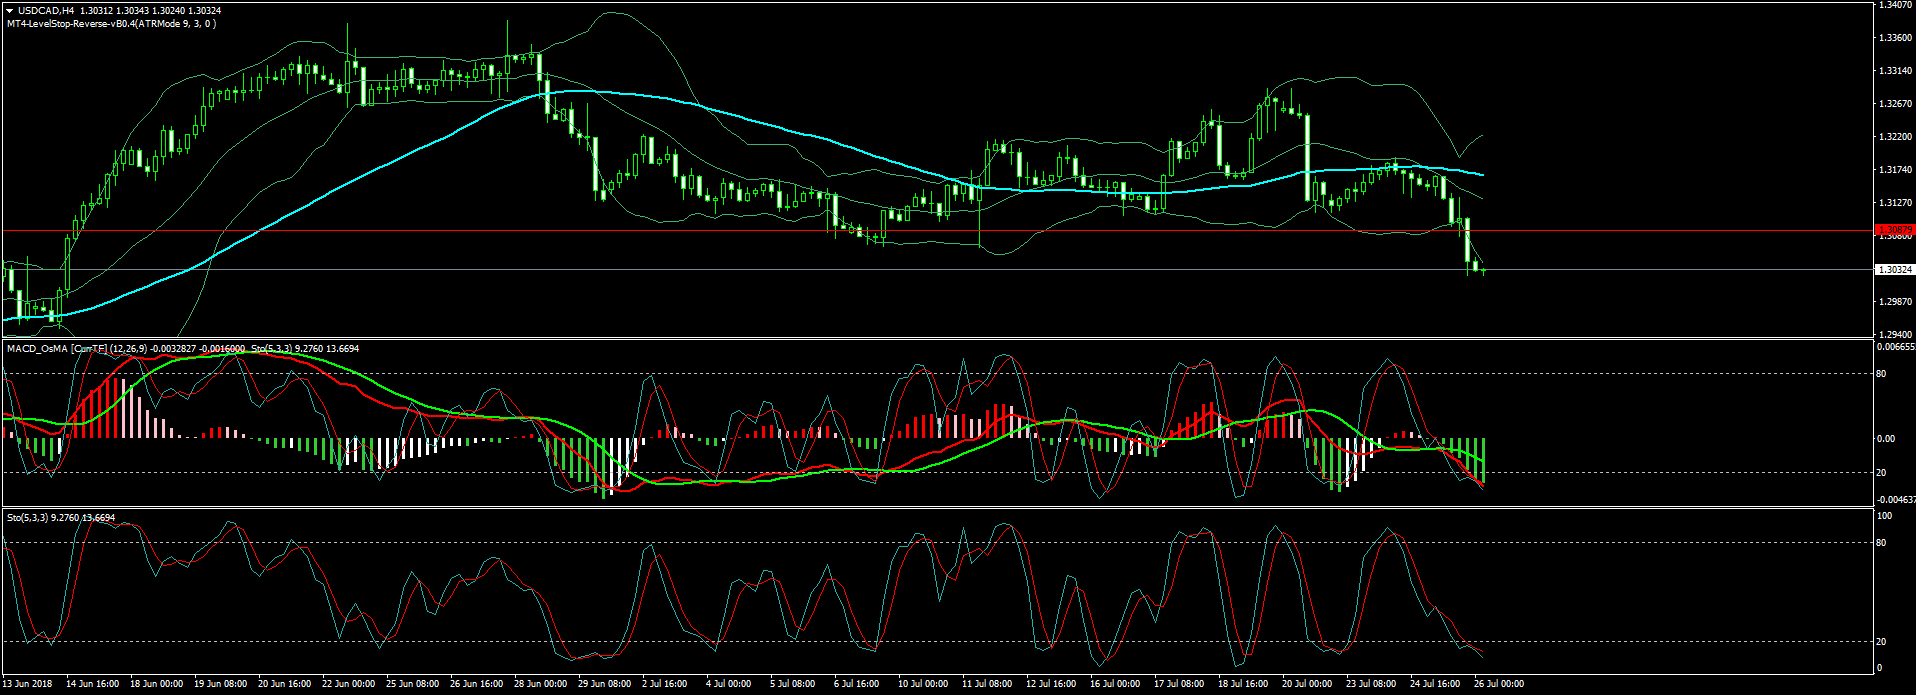1916x695 pixels.
Task: Click the 0.00 level on MACD scale
Action: click(x=1886, y=439)
